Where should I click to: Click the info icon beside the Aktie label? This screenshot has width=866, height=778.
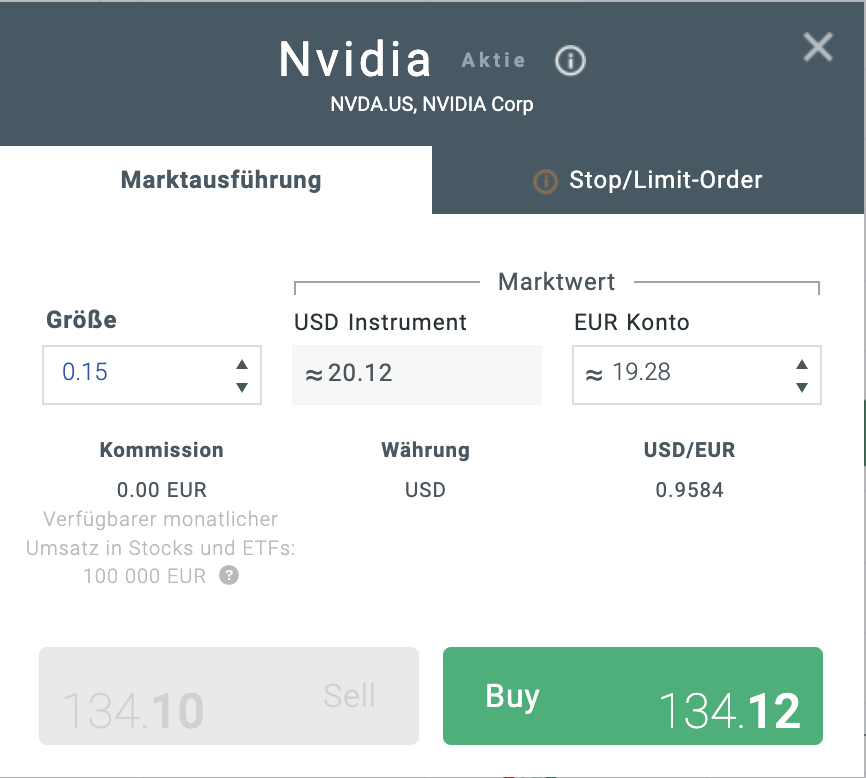point(569,61)
